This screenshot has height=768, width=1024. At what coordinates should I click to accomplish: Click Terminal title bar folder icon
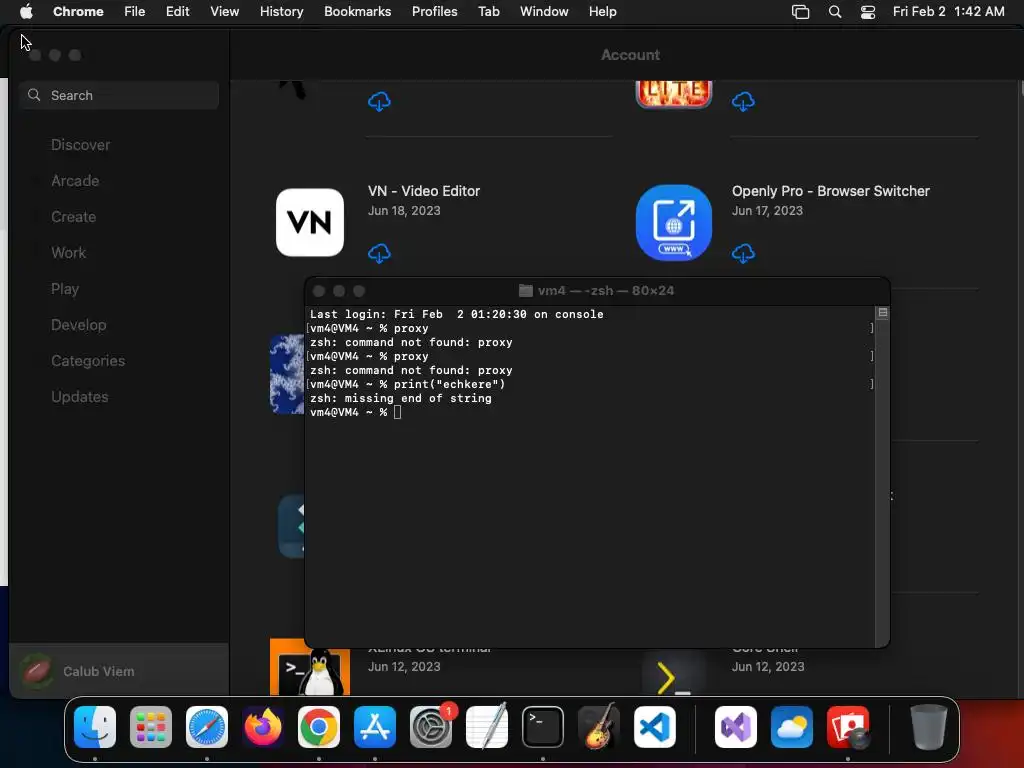point(526,291)
